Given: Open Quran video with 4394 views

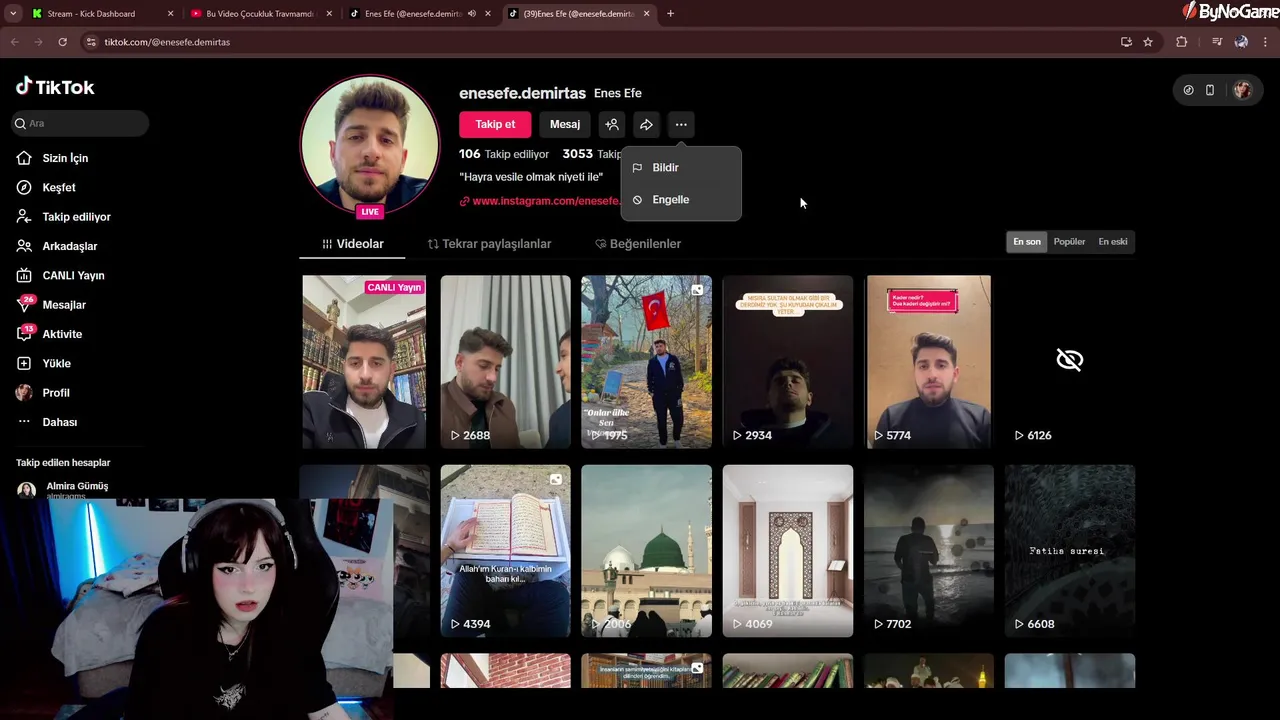Looking at the screenshot, I should [x=505, y=551].
